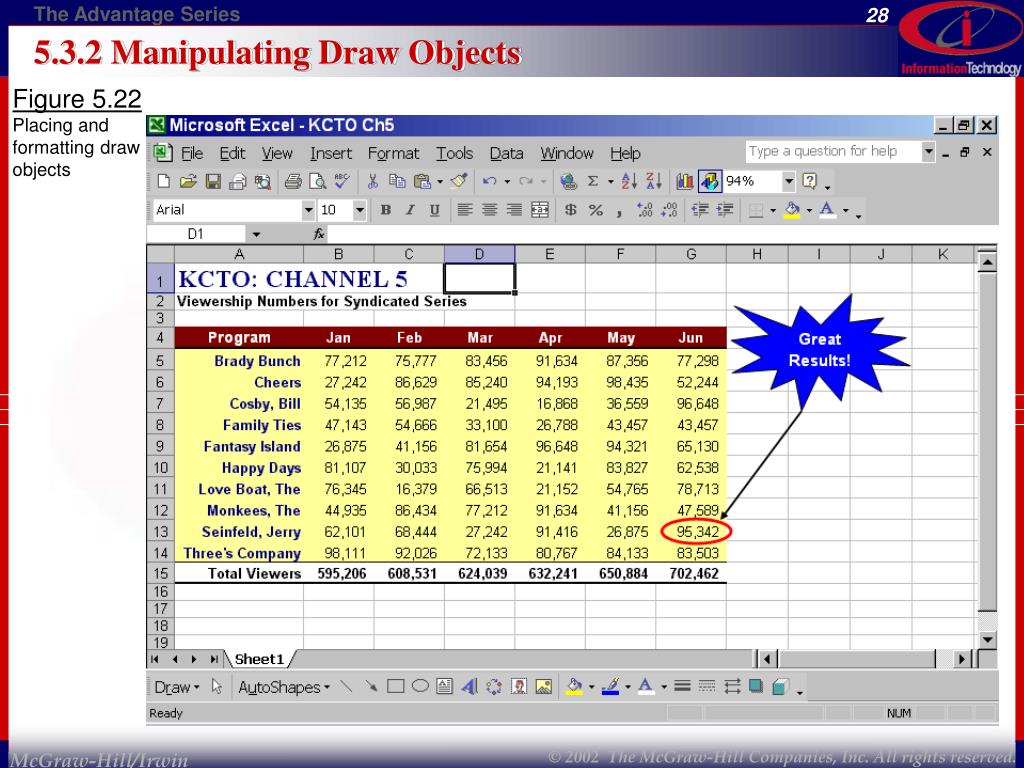Launch the Chart Wizard icon
This screenshot has width=1024, height=768.
coord(684,181)
